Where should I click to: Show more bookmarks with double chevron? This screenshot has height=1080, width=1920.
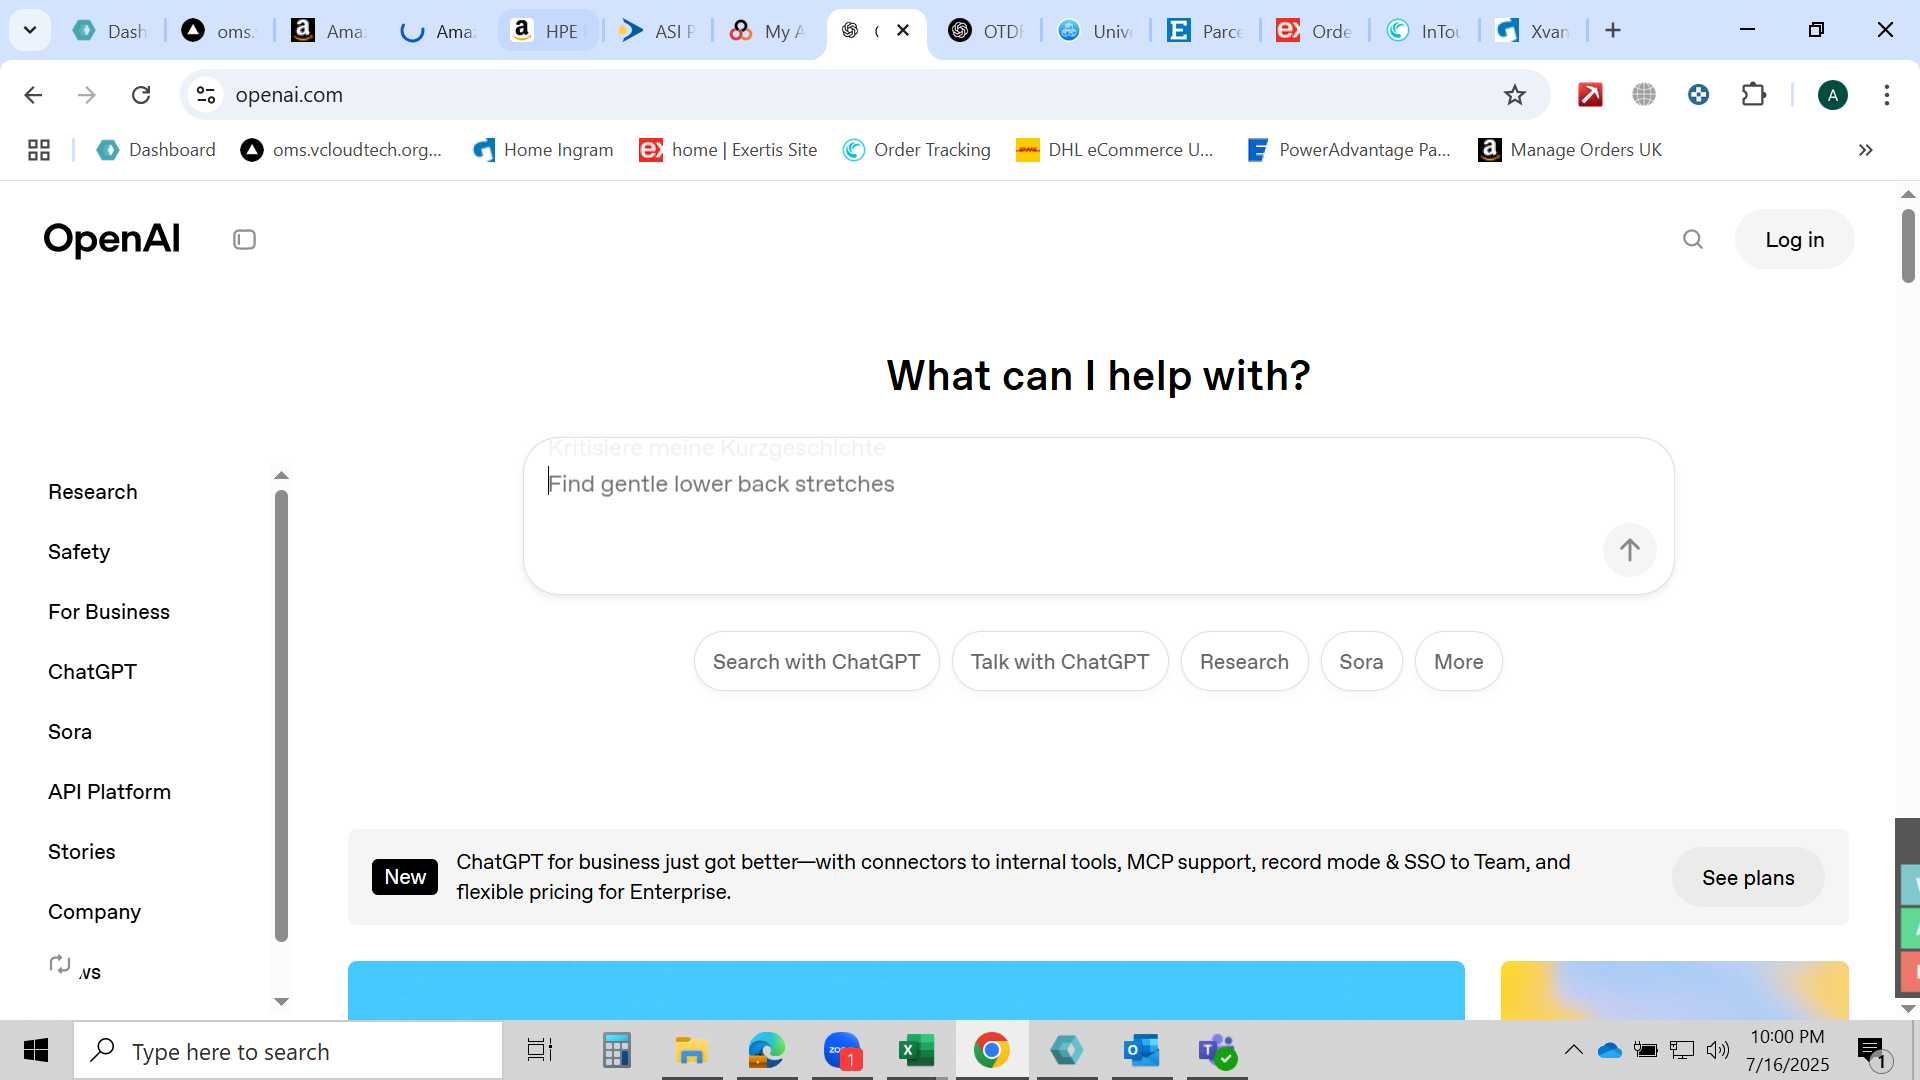point(1865,150)
